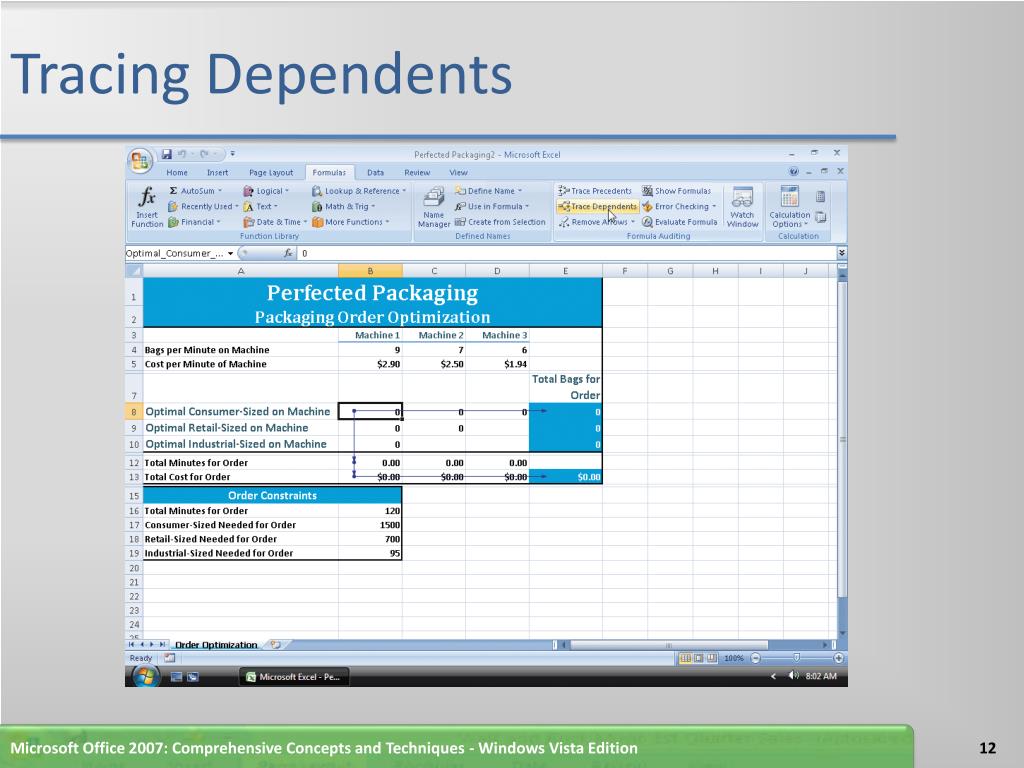Open the Watch Window
Screen dimensions: 1024x768
(743, 207)
